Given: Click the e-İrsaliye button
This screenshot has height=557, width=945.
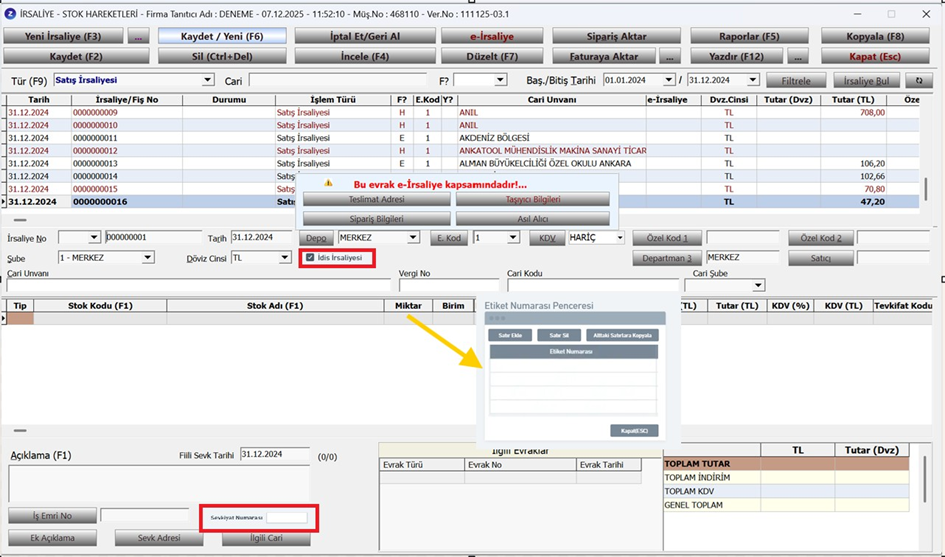Looking at the screenshot, I should [492, 36].
